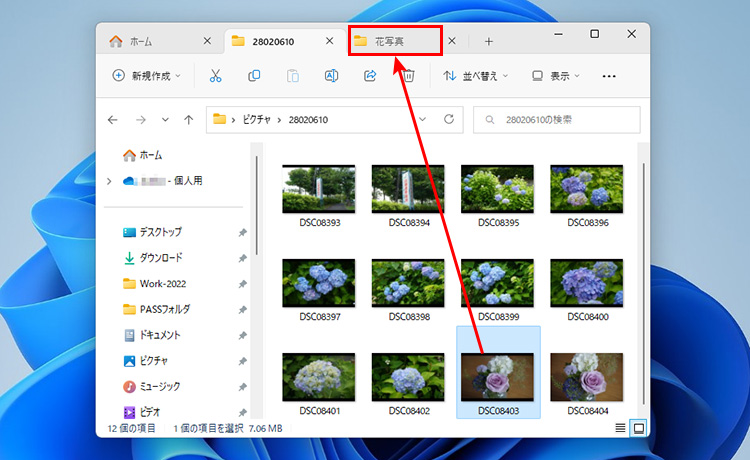The image size is (750, 460).
Task: Open the See more ellipsis menu
Action: click(609, 76)
